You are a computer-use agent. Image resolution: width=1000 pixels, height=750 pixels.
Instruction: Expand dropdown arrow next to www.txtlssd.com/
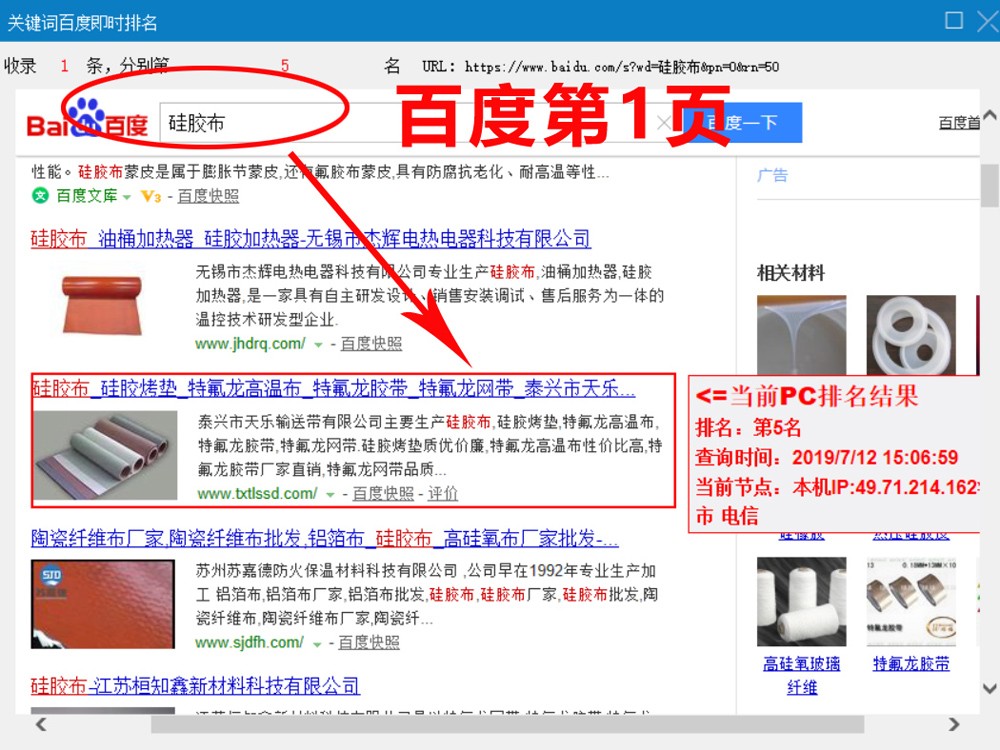330,495
